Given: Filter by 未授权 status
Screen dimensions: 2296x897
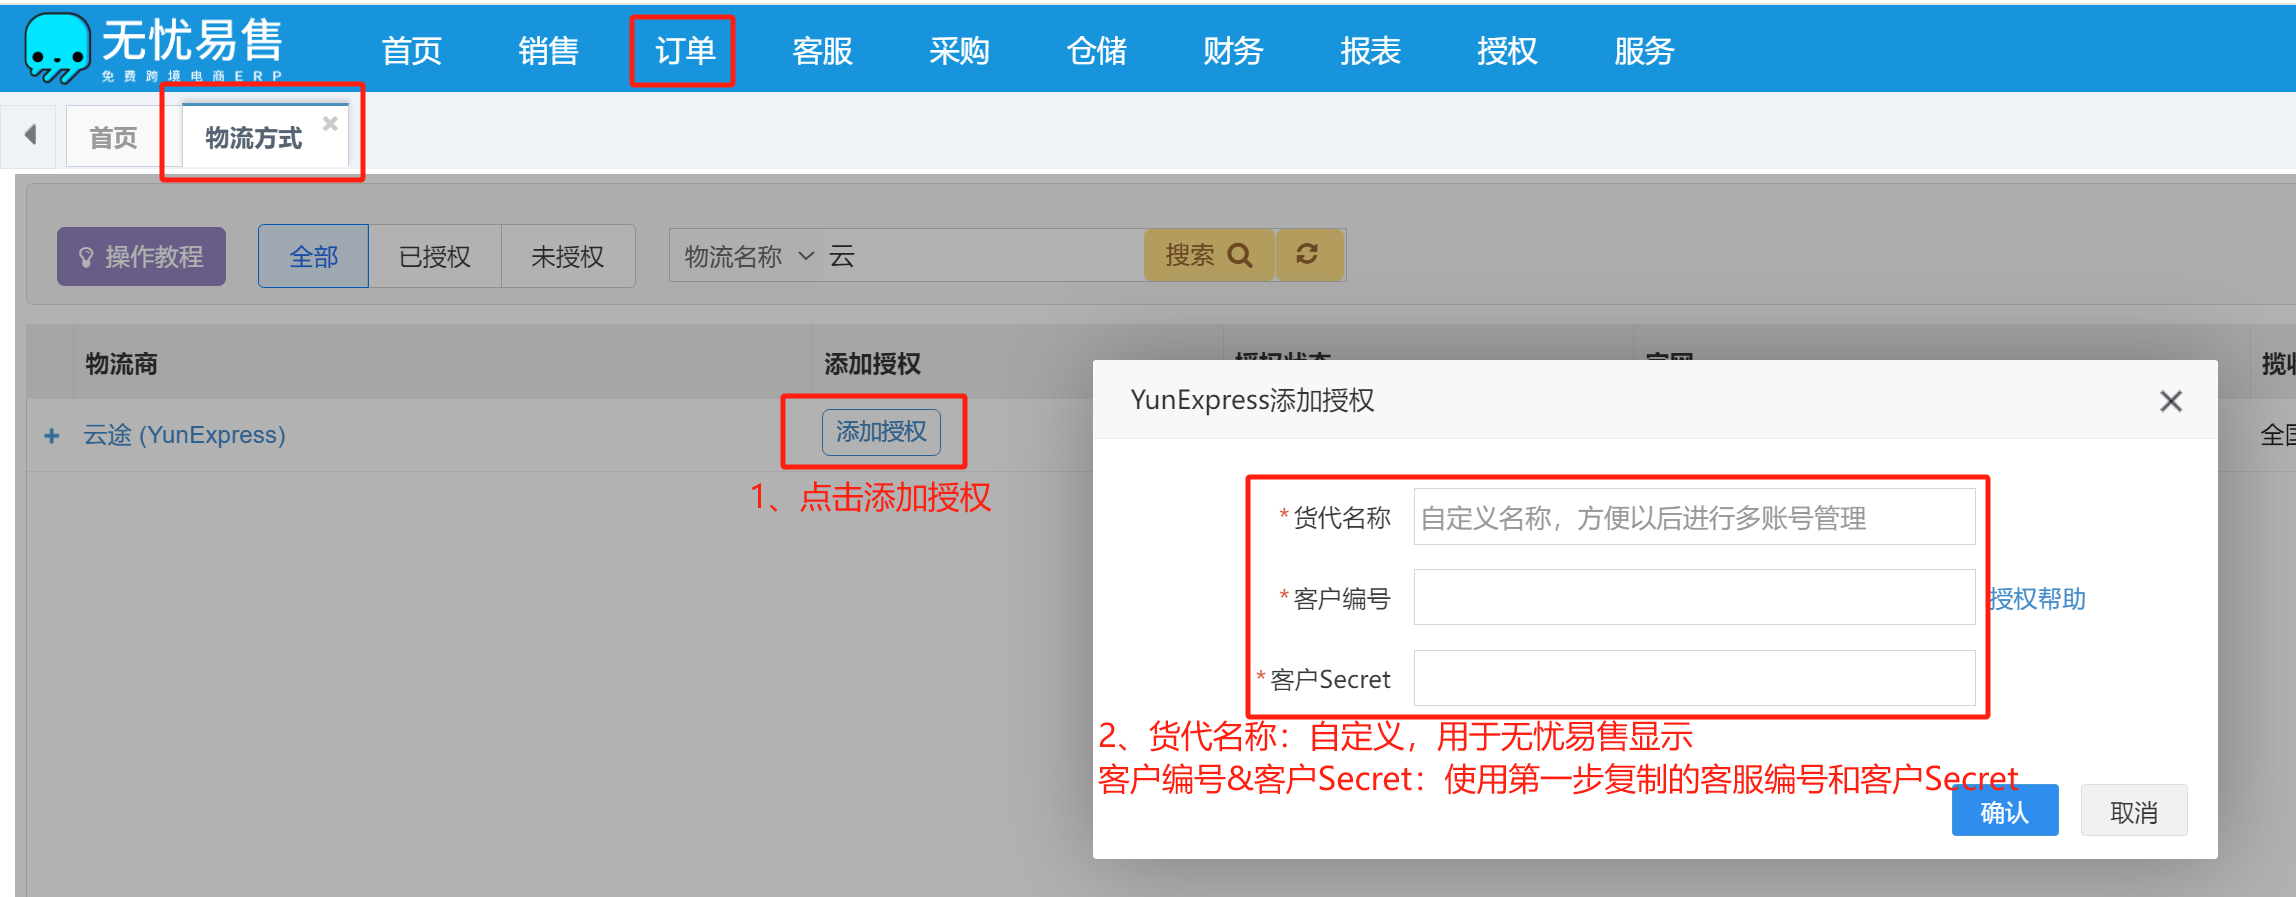Looking at the screenshot, I should coord(567,257).
